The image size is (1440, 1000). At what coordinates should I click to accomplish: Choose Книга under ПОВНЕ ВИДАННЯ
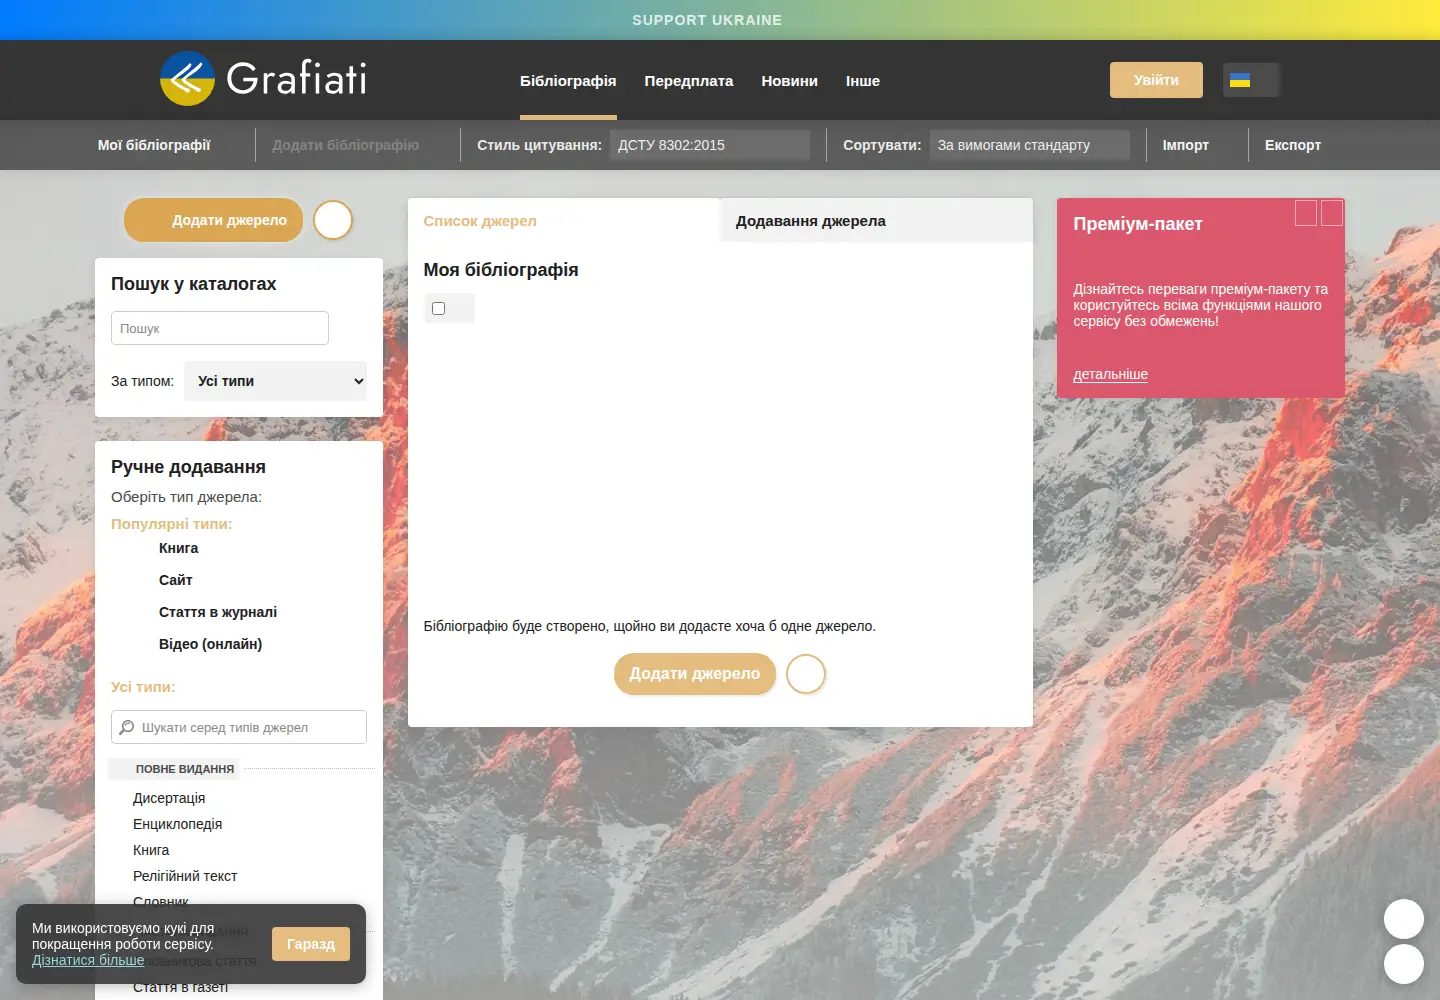click(151, 850)
